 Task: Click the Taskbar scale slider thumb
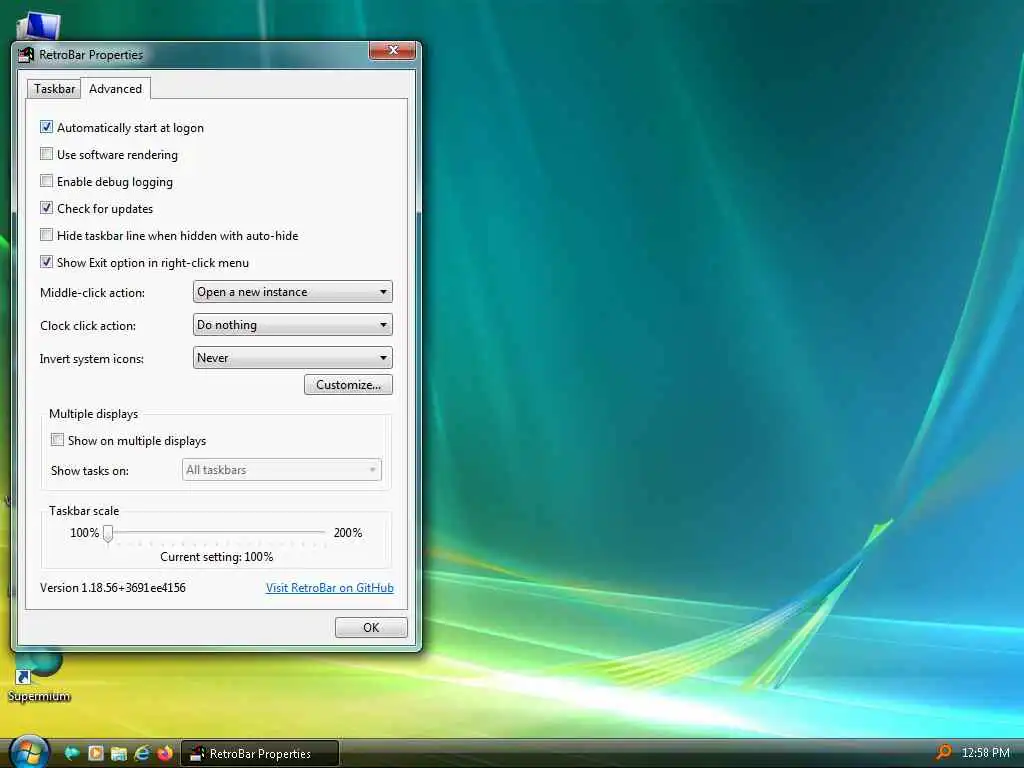click(x=108, y=534)
